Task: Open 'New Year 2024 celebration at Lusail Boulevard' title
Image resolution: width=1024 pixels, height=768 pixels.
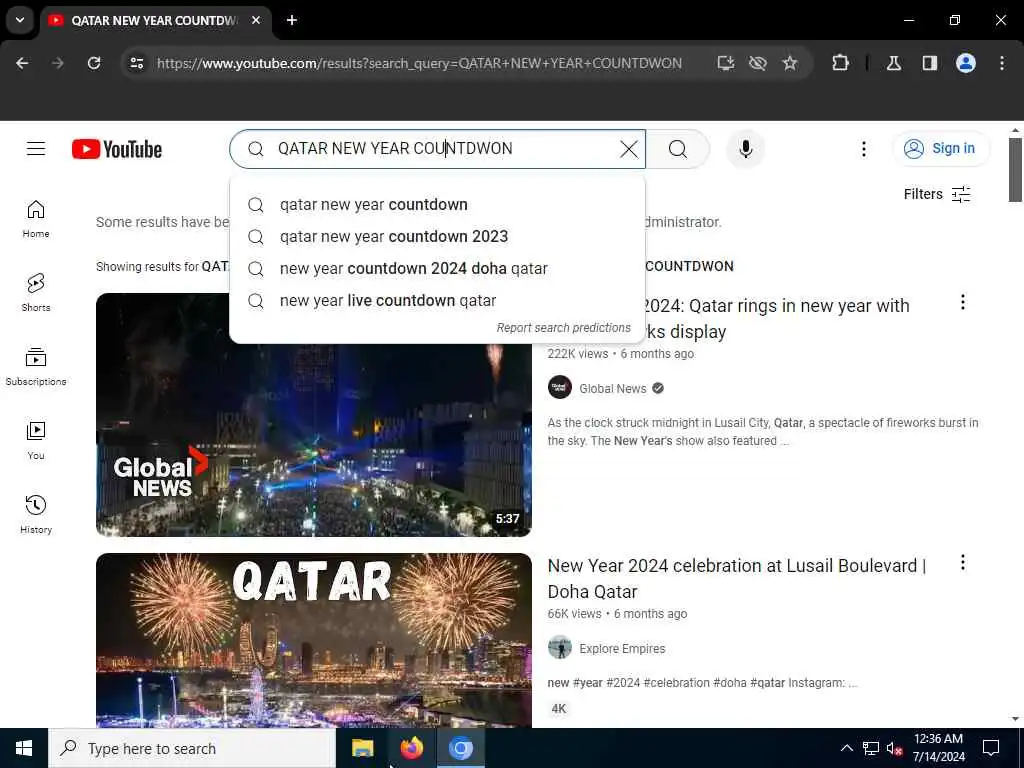Action: tap(737, 579)
